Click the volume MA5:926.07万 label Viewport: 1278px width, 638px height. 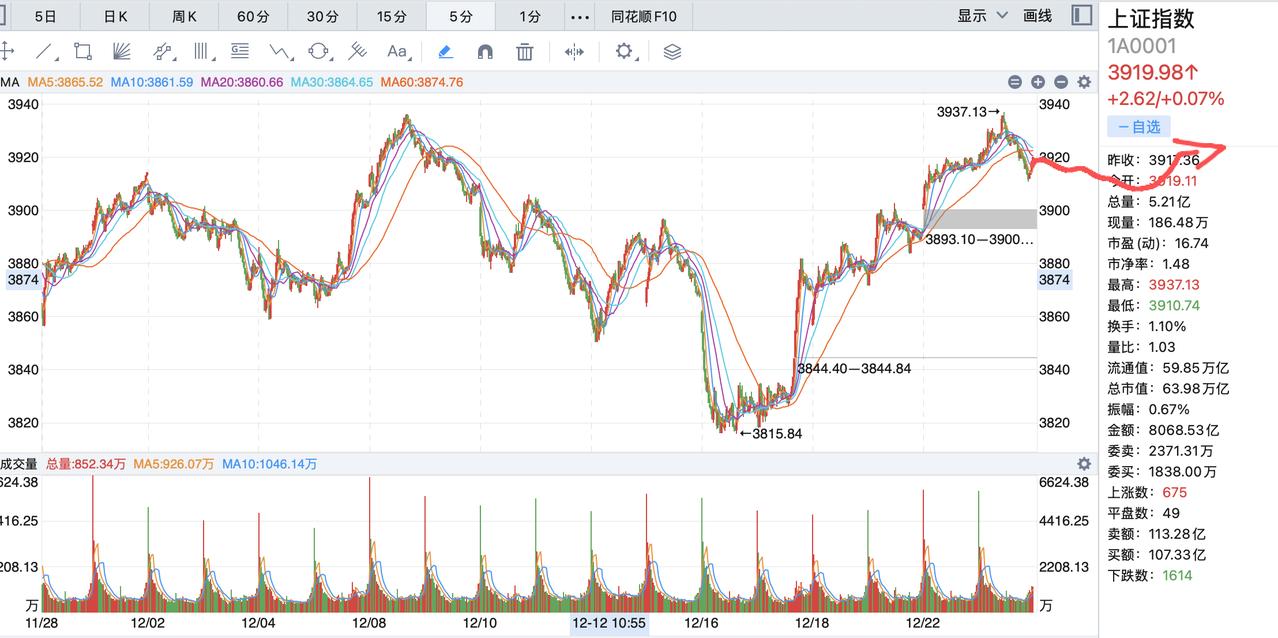point(174,463)
